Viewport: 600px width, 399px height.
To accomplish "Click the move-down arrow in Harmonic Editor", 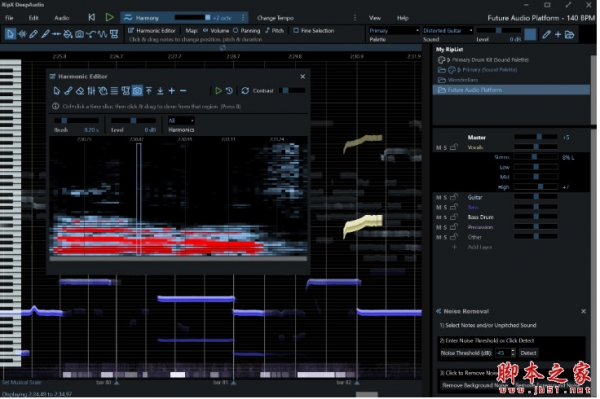I will coord(161,91).
